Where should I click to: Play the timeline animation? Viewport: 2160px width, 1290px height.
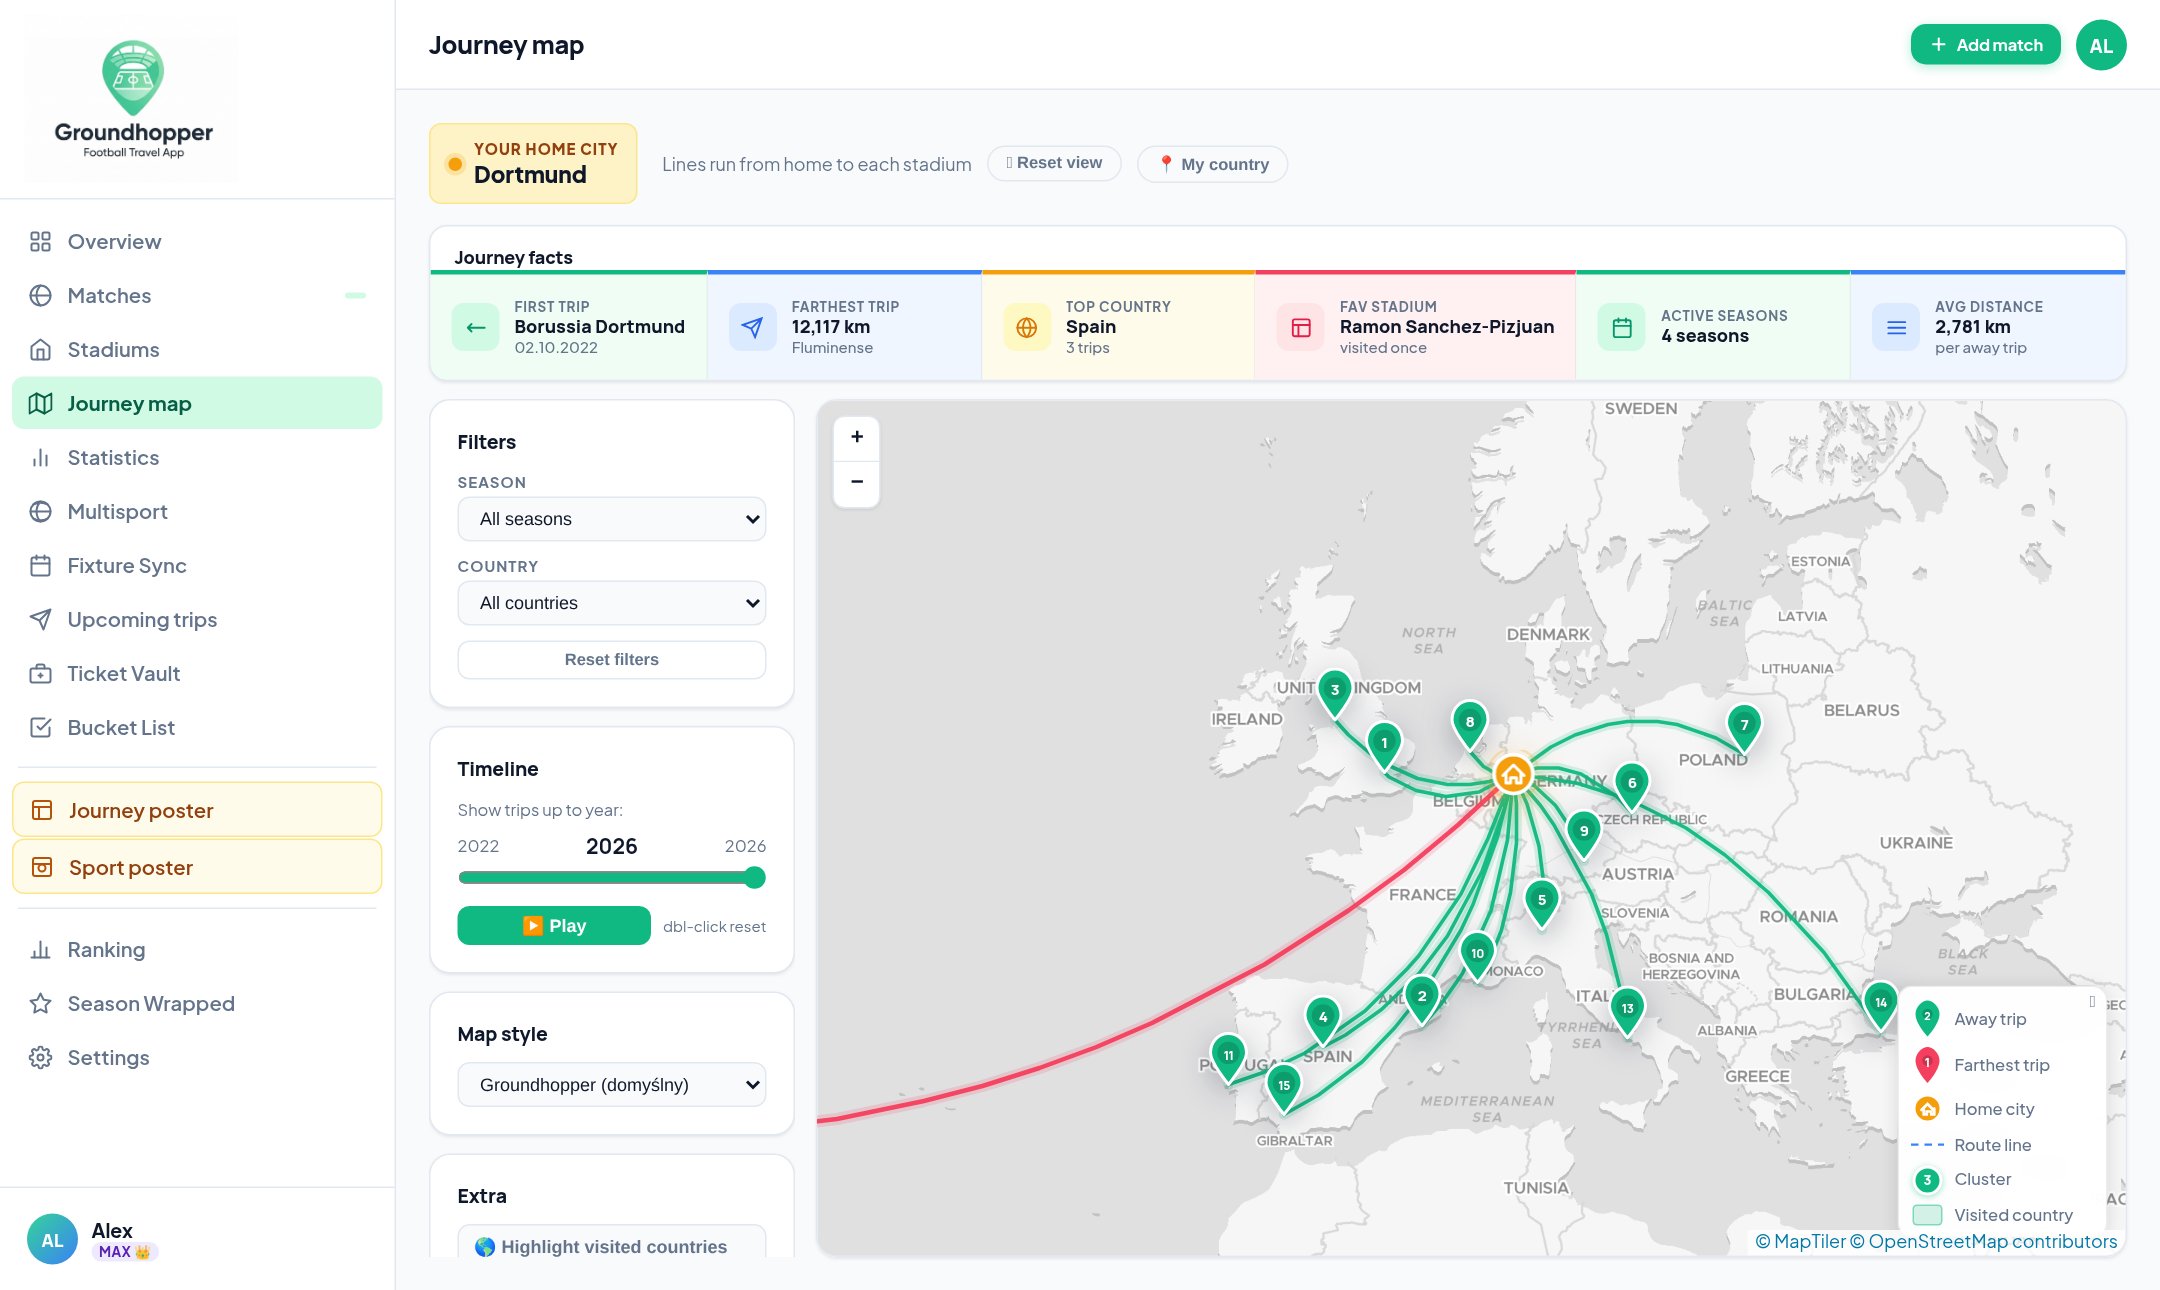click(x=554, y=926)
